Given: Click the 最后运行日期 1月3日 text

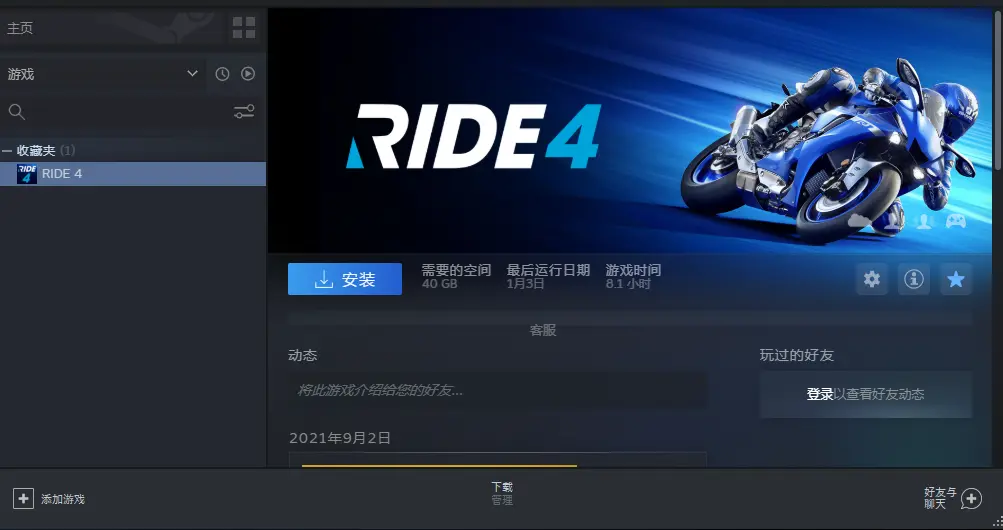Looking at the screenshot, I should (548, 276).
